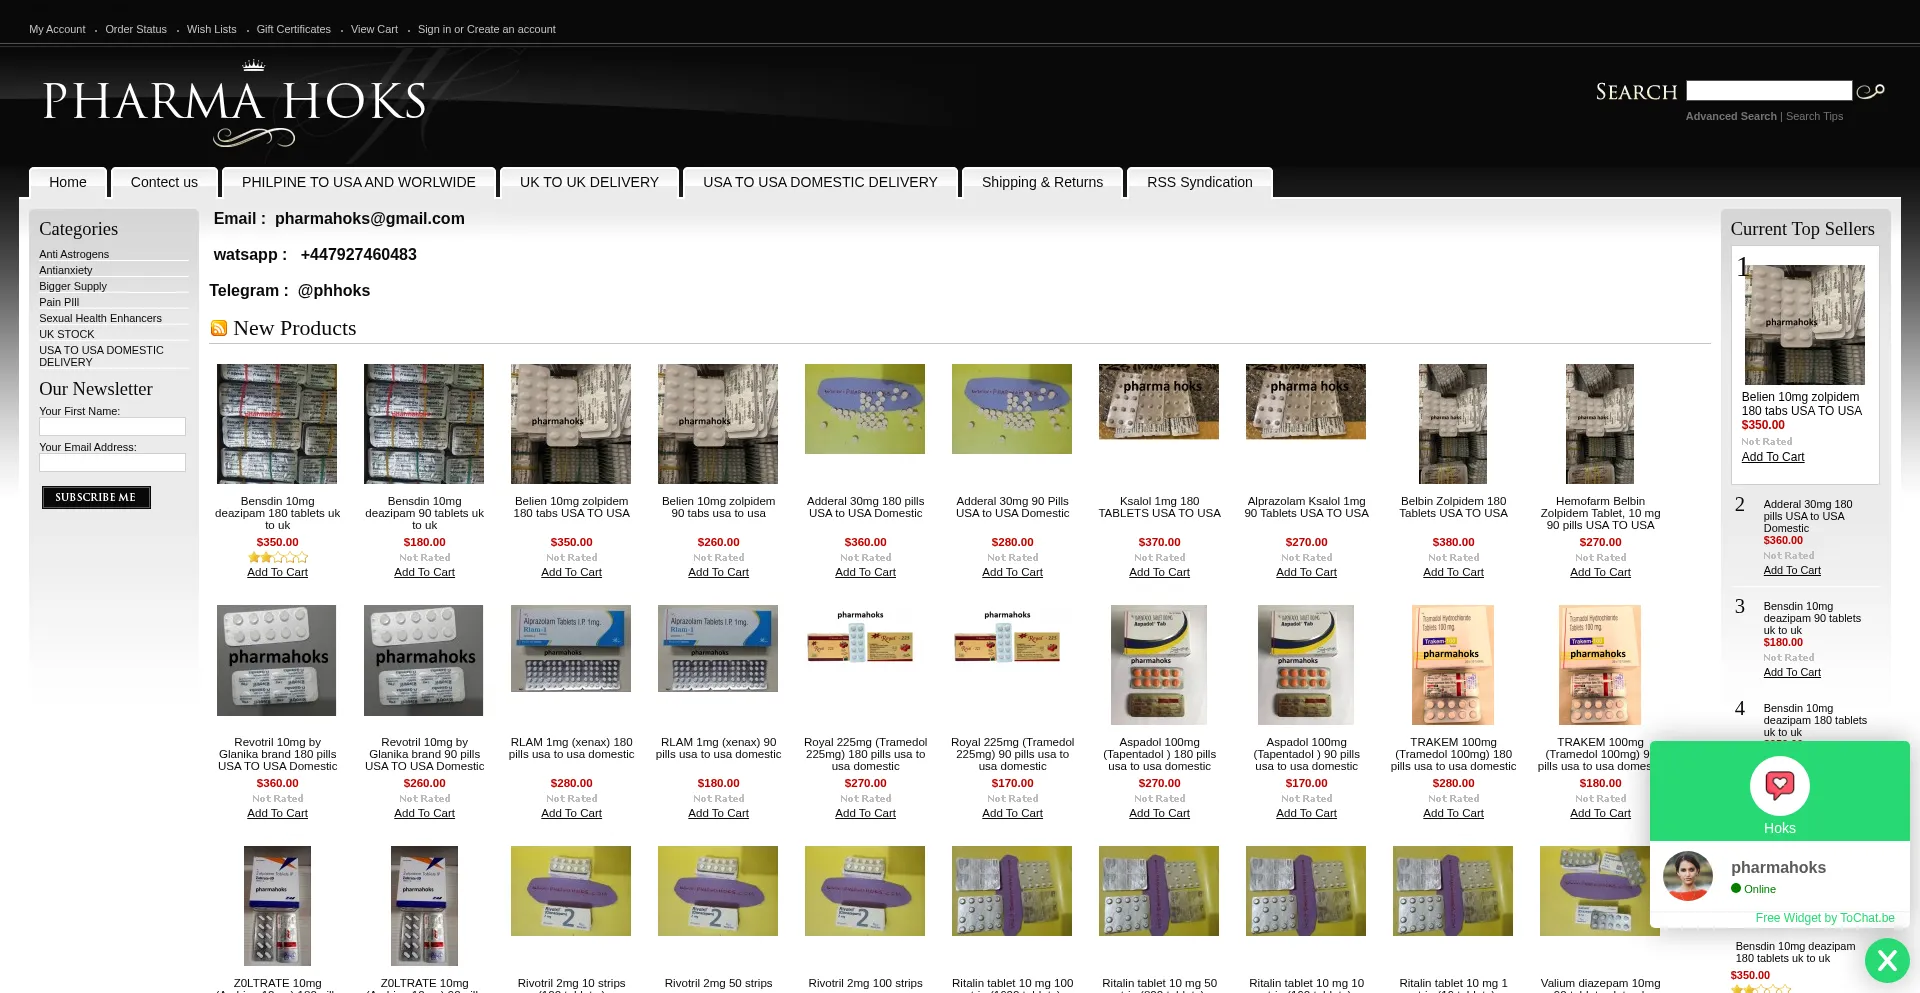Open RSS Syndication tab
Screen dimensions: 1920x993
pos(1200,182)
